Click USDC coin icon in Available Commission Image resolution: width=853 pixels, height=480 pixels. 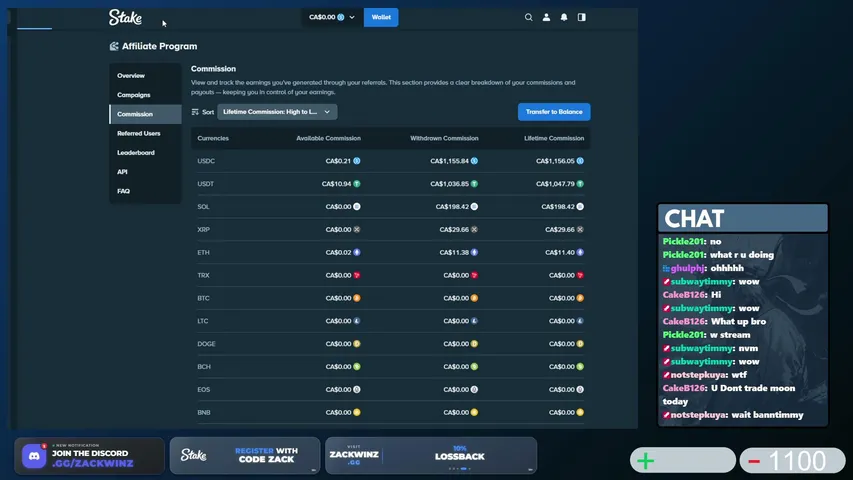pos(357,161)
